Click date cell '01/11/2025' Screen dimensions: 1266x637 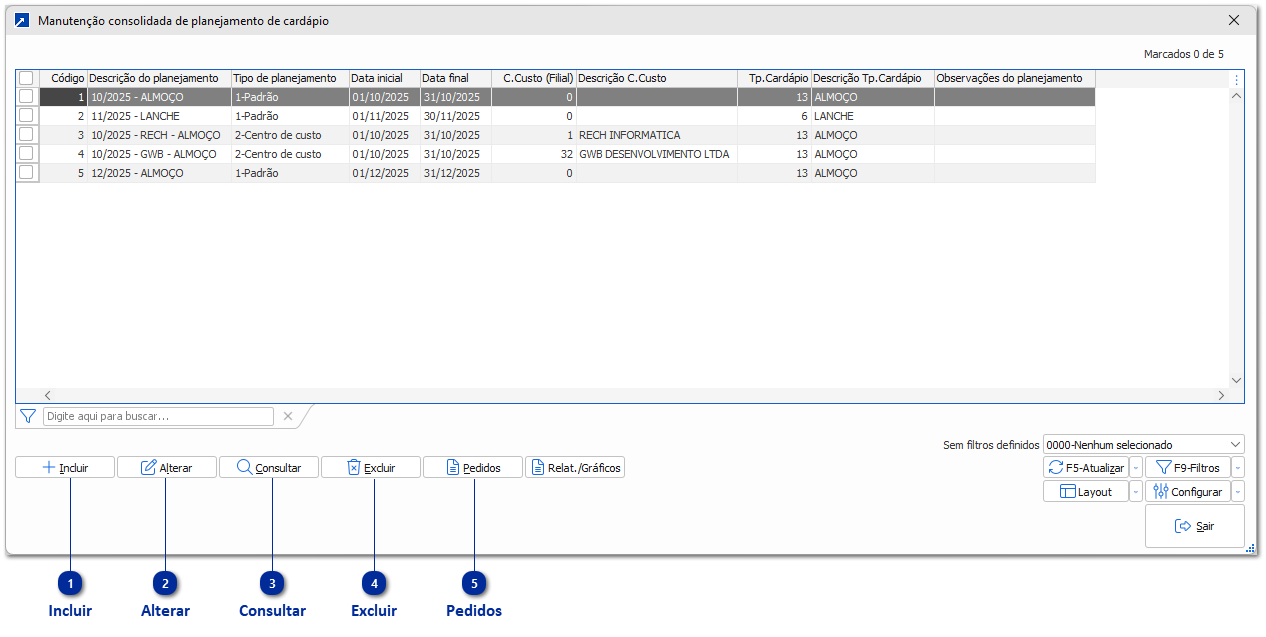(x=384, y=116)
